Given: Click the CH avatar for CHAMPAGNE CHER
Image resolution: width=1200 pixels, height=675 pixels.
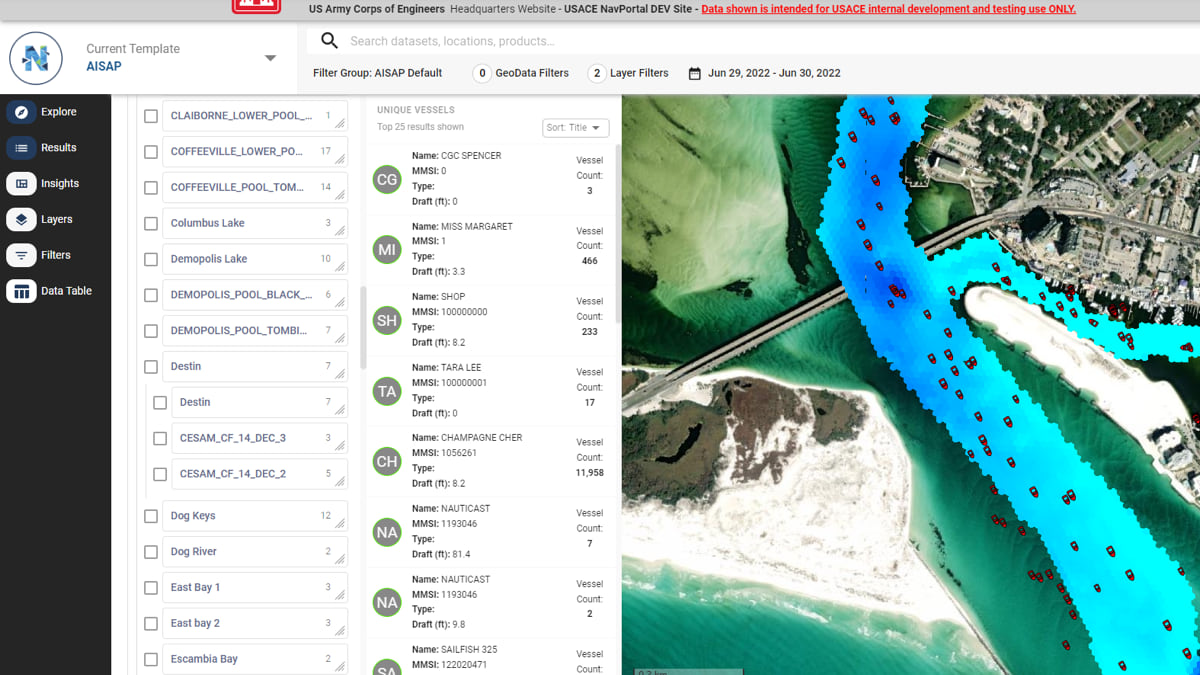Looking at the screenshot, I should tap(387, 461).
